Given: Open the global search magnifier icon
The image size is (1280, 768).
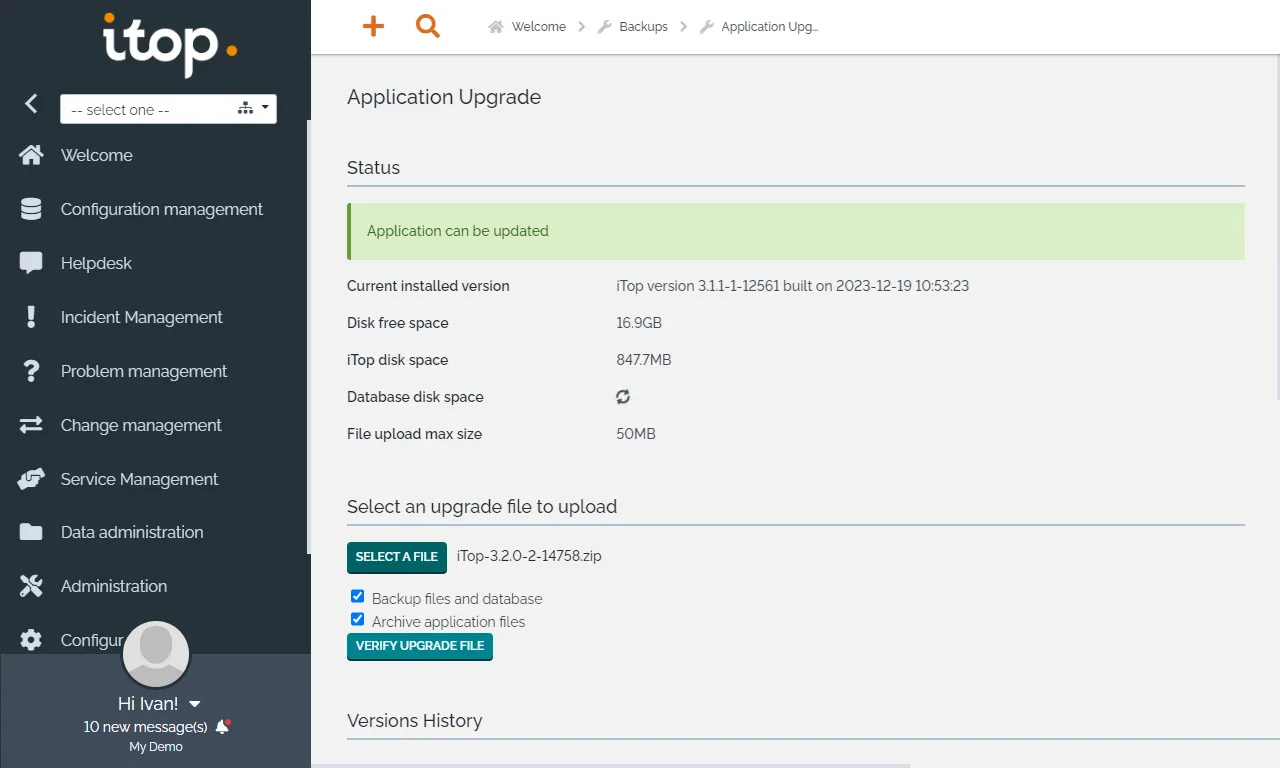Looking at the screenshot, I should tap(428, 27).
